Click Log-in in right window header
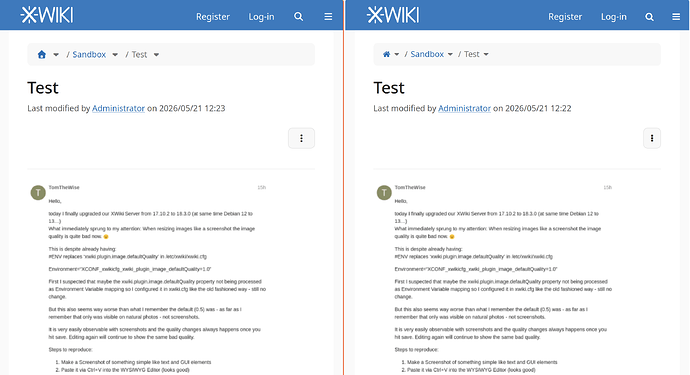Screen dimensions: 690x375 pyautogui.click(x=614, y=17)
